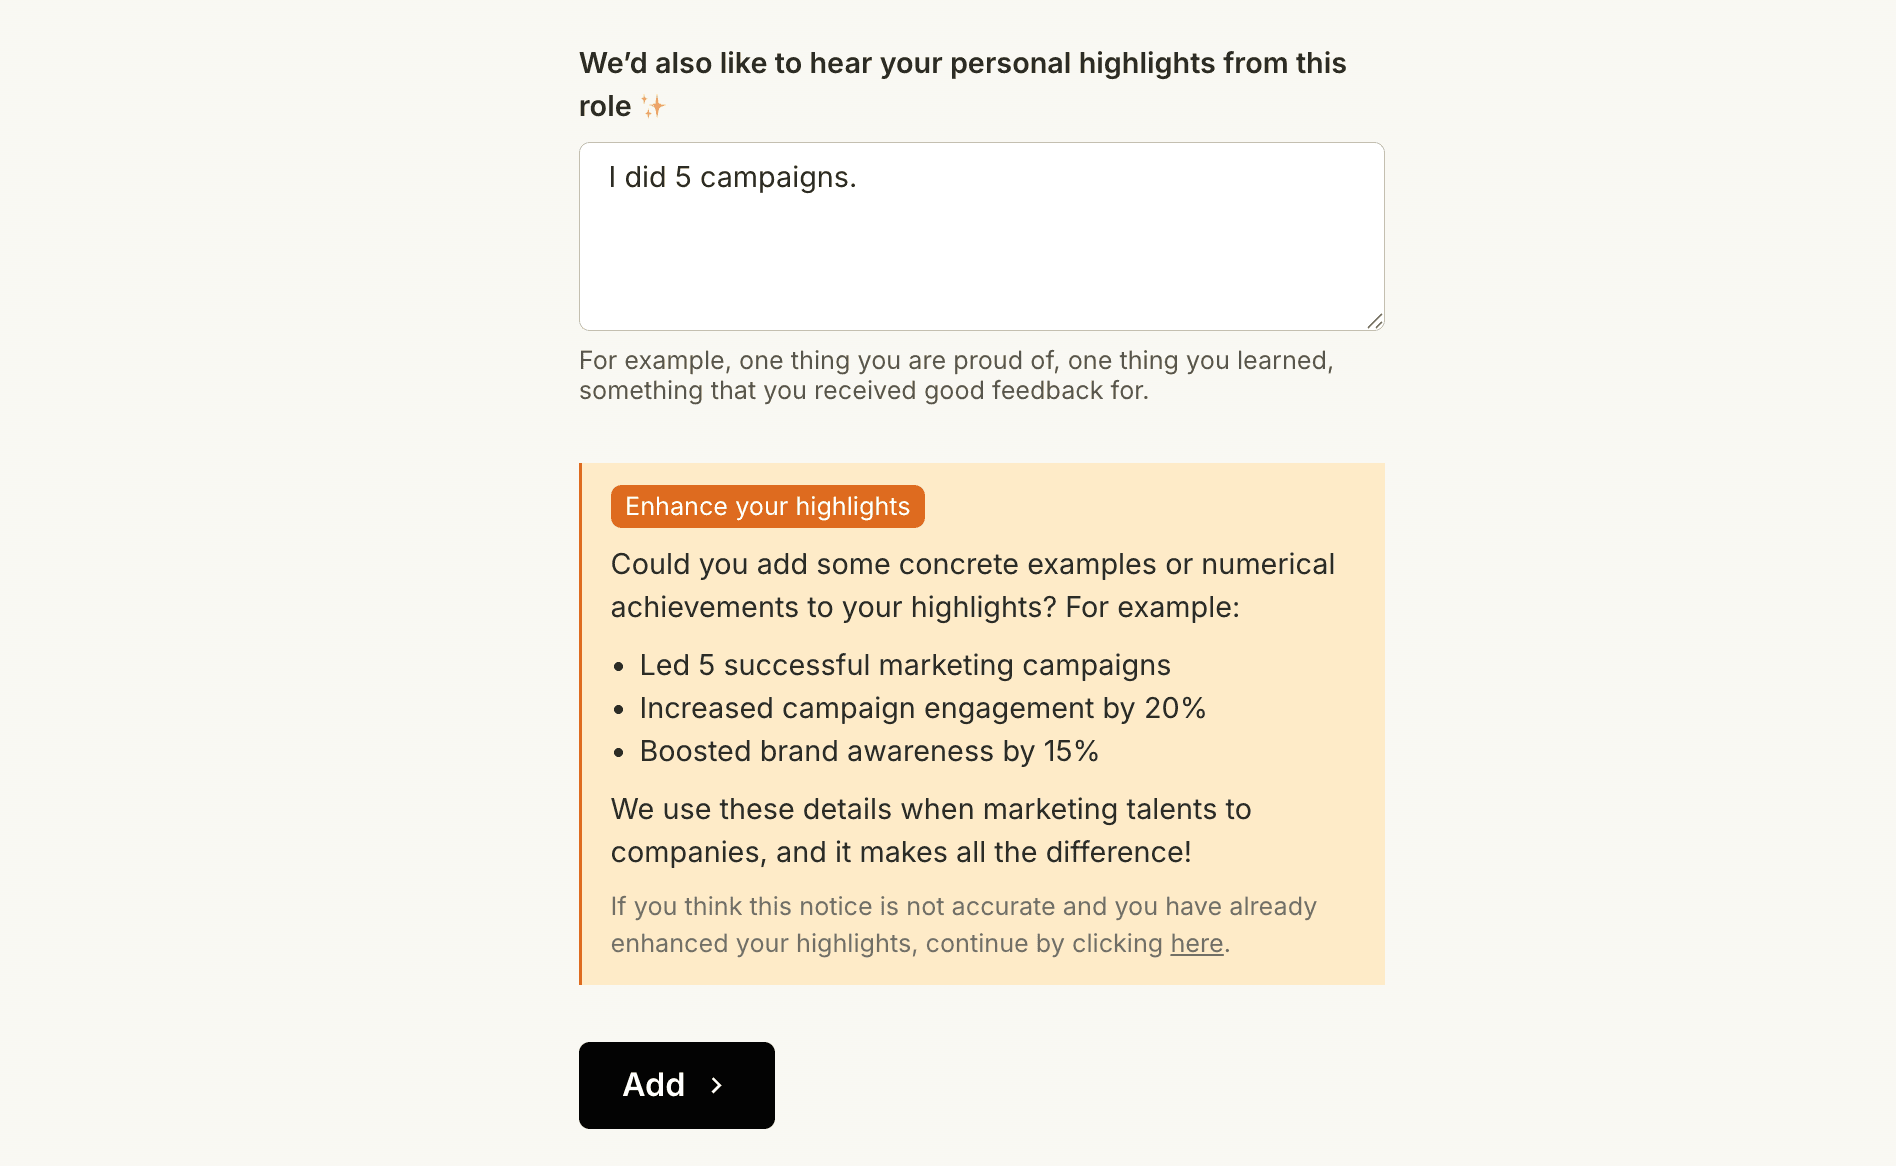Click 'If you think this notice' disclaimer text
Image resolution: width=1896 pixels, height=1166 pixels.
pyautogui.click(x=962, y=907)
